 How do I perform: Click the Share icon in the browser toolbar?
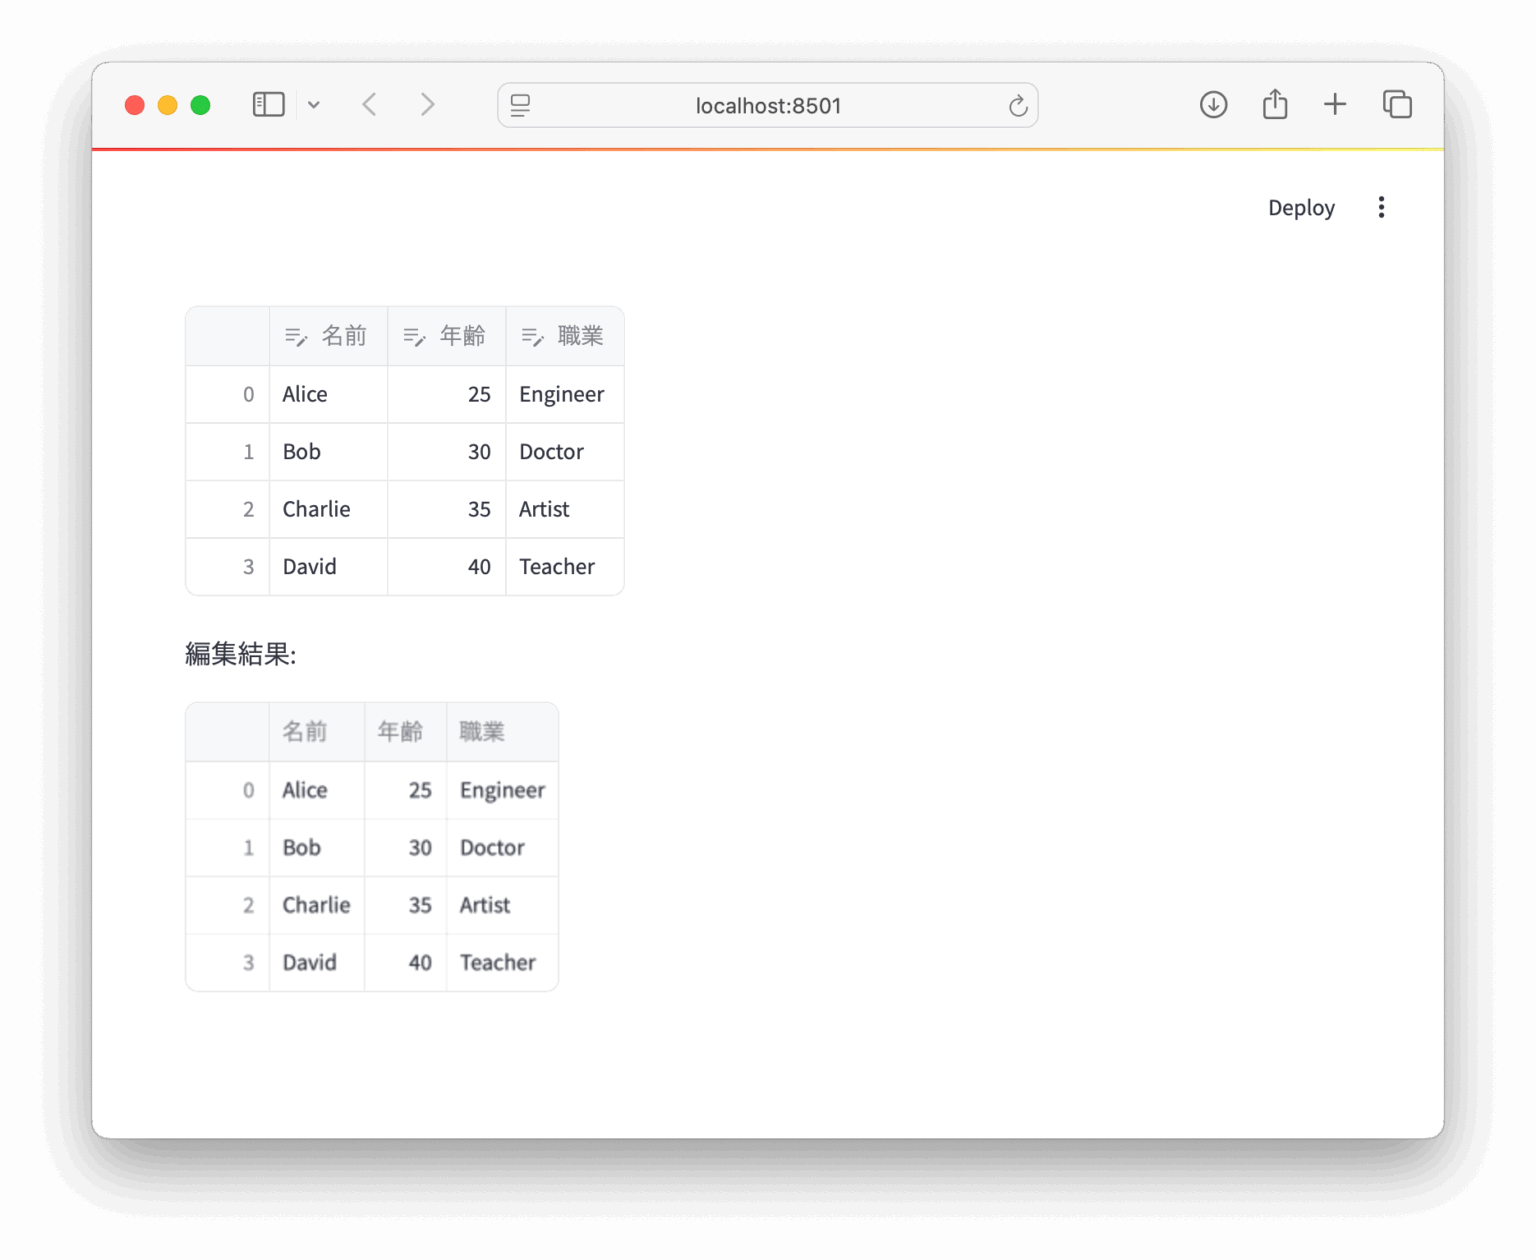1274,103
